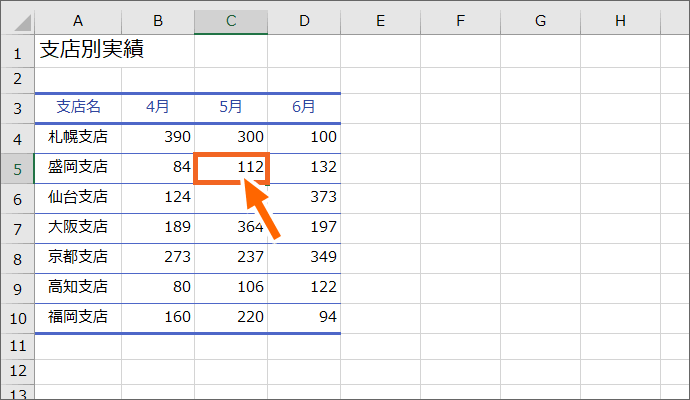Select column C header

[x=231, y=21]
